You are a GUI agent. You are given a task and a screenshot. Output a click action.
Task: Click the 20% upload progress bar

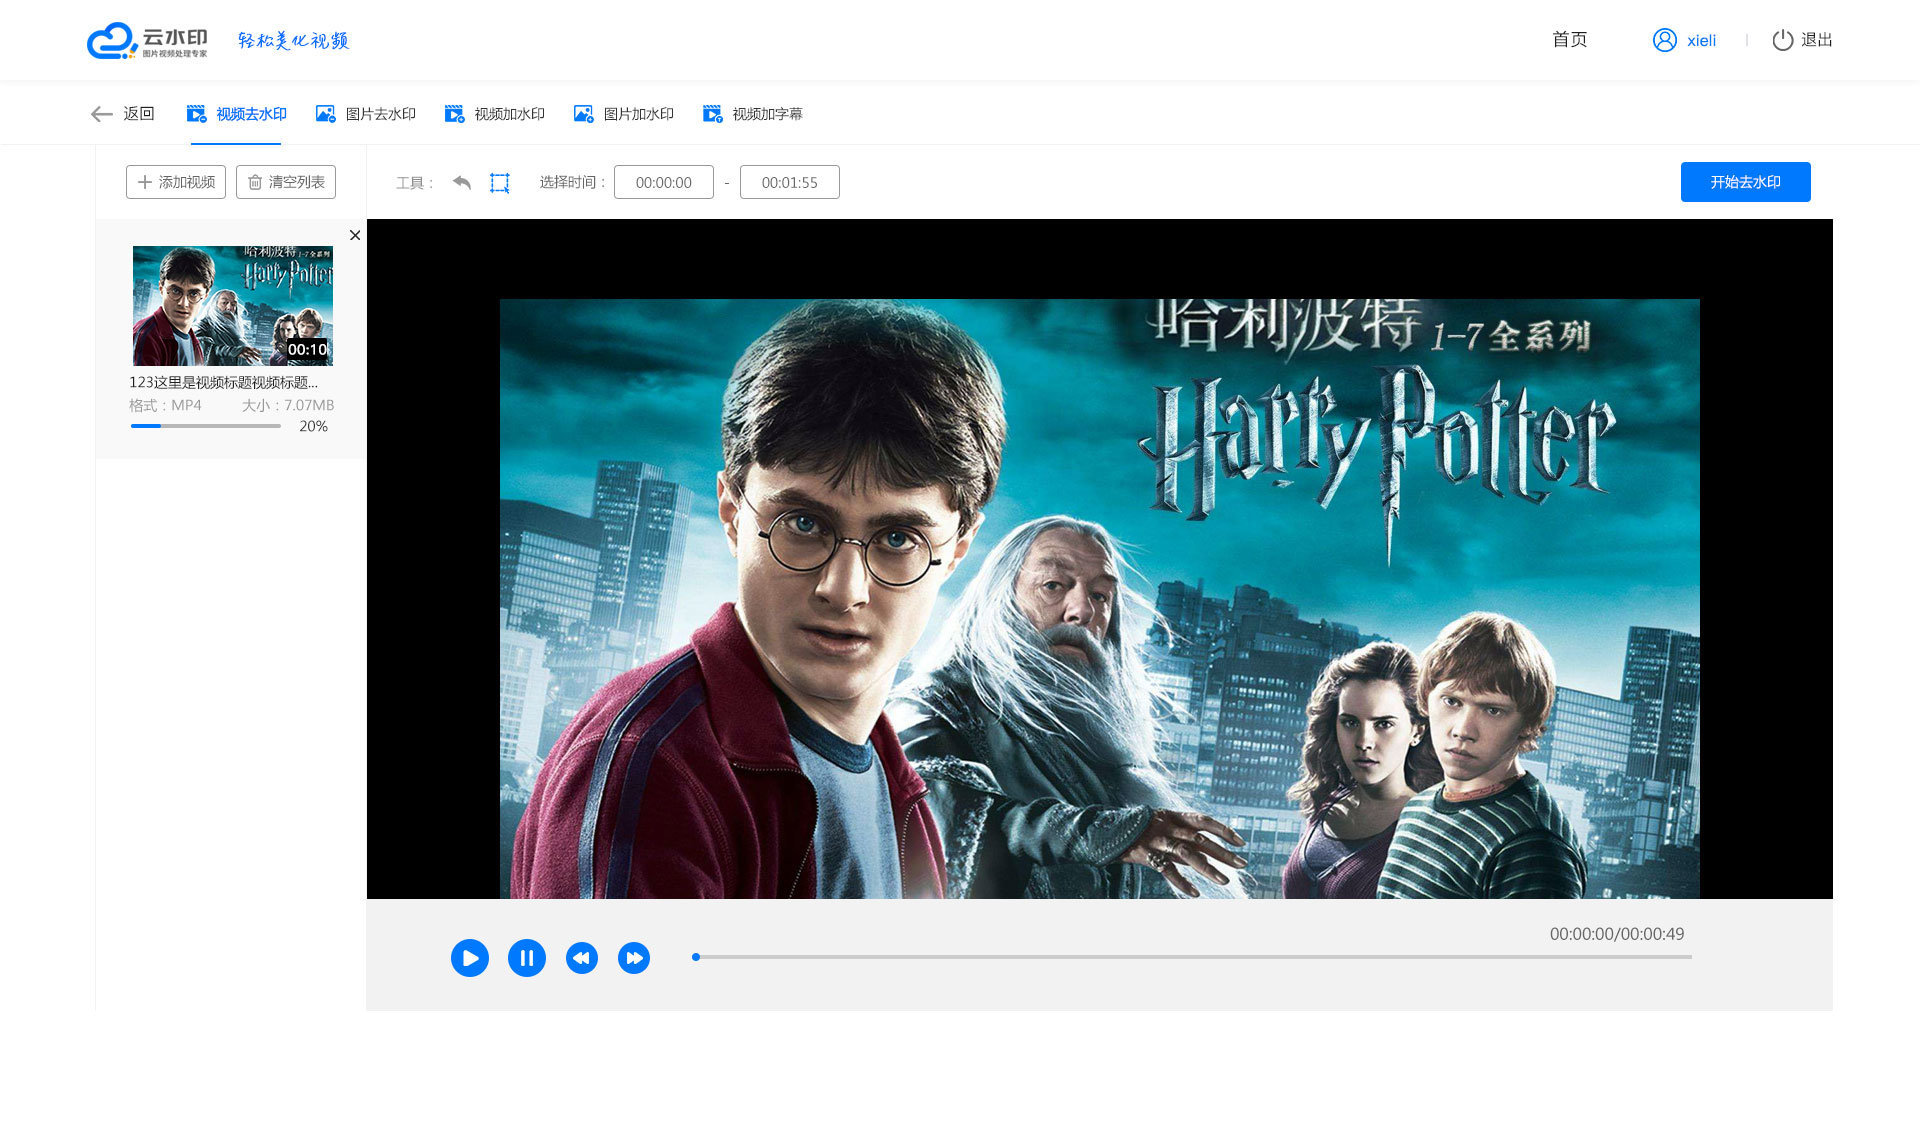206,426
